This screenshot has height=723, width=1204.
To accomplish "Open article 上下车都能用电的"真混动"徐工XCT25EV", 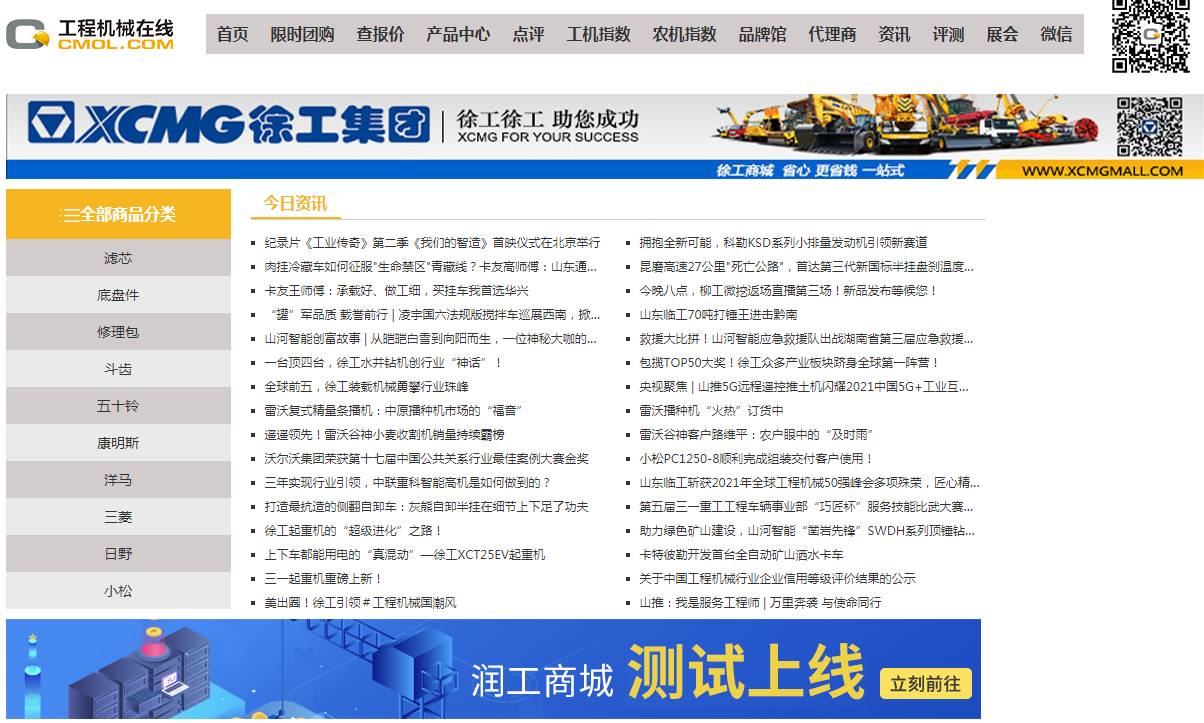I will point(405,555).
